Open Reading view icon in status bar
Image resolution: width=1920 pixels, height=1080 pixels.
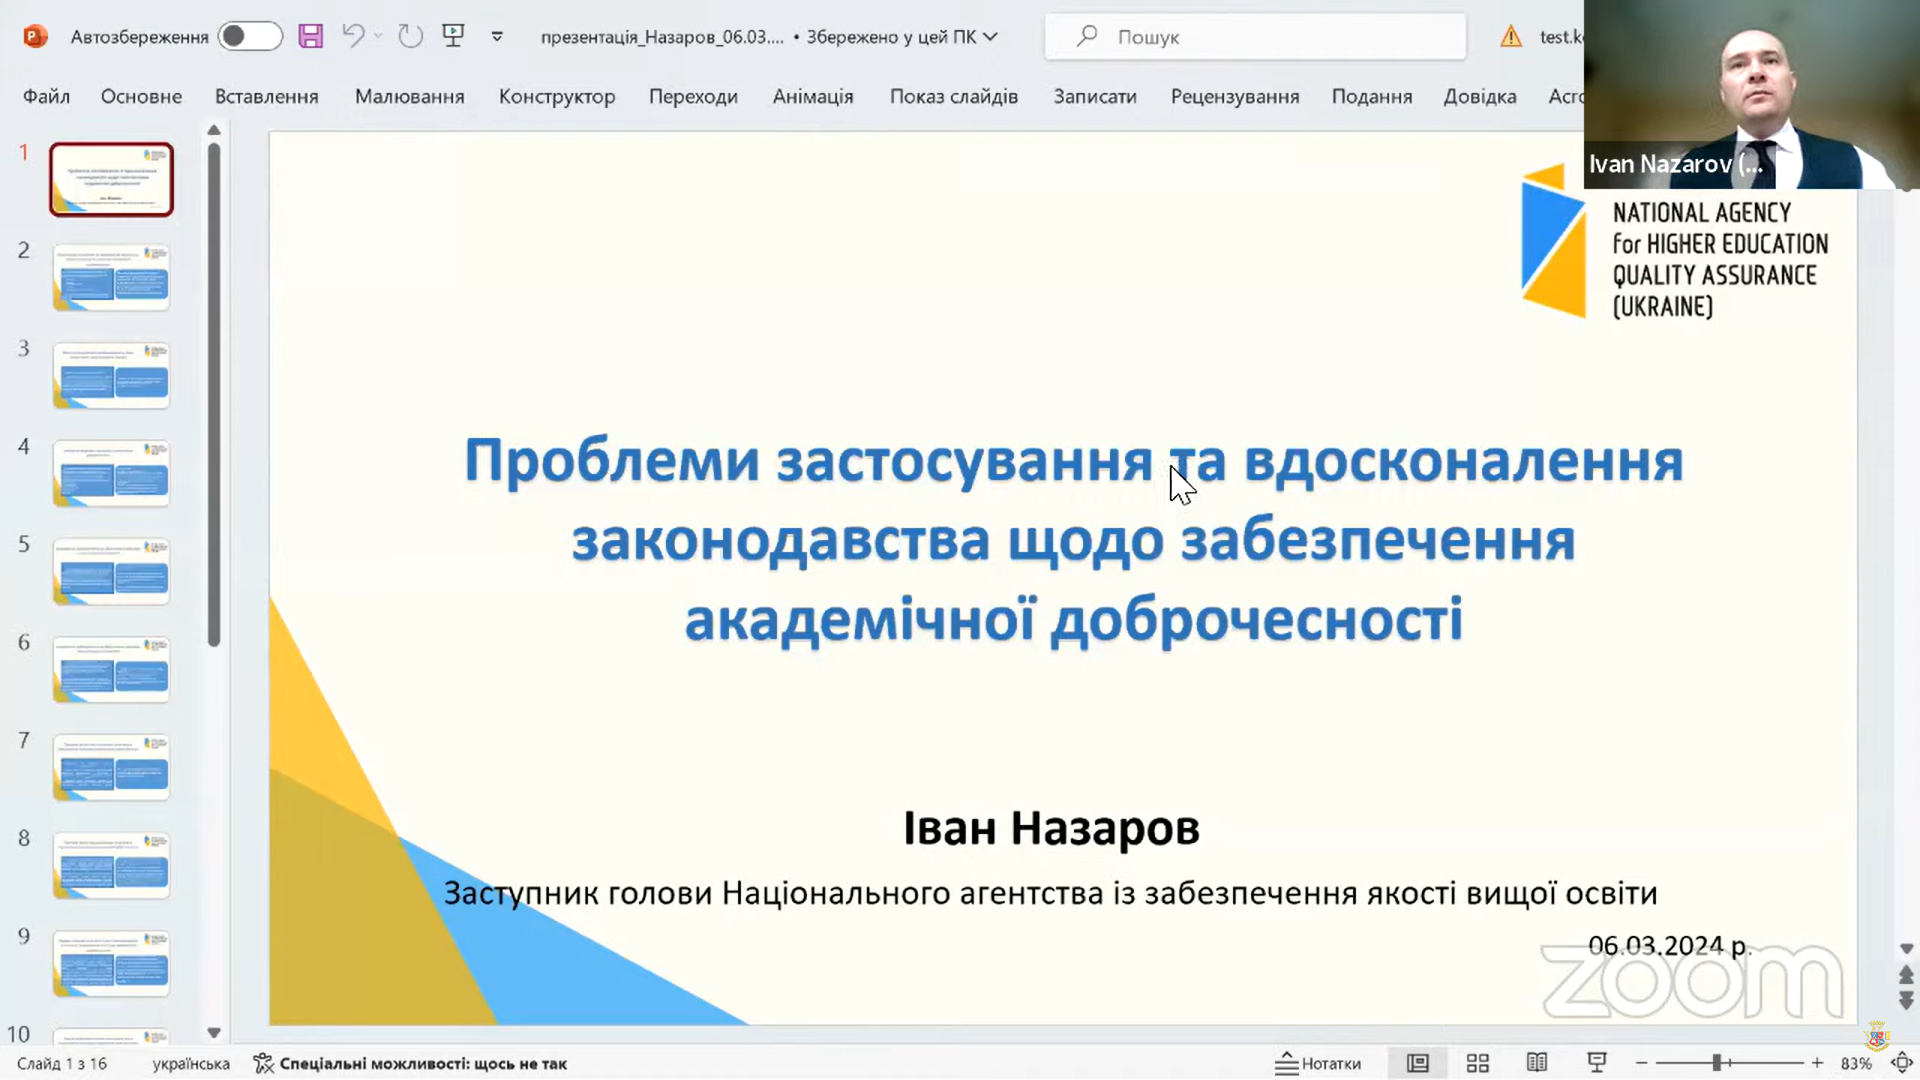[x=1537, y=1063]
